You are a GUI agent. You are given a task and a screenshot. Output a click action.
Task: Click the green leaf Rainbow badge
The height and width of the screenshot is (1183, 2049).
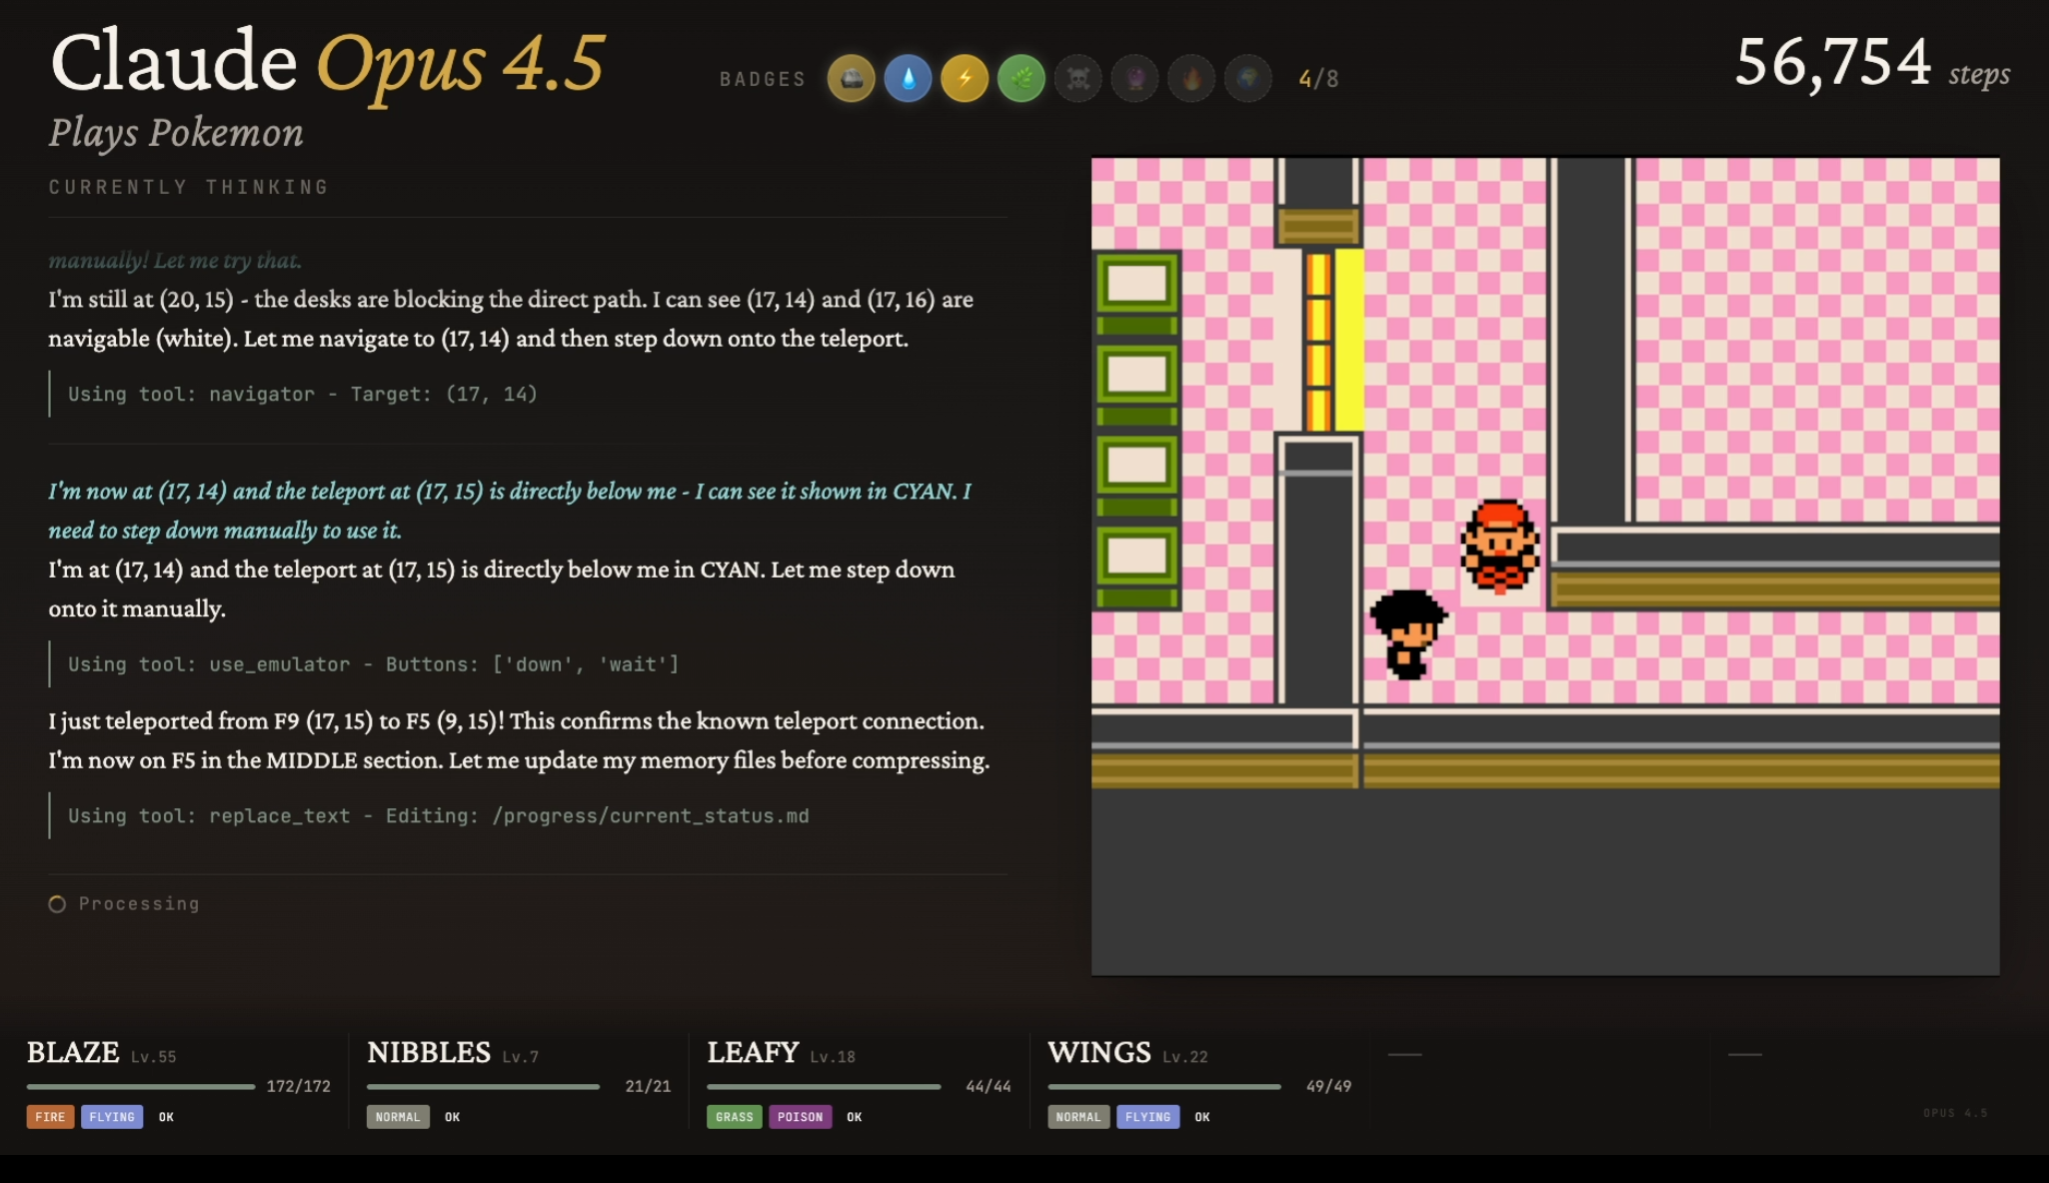(1021, 79)
